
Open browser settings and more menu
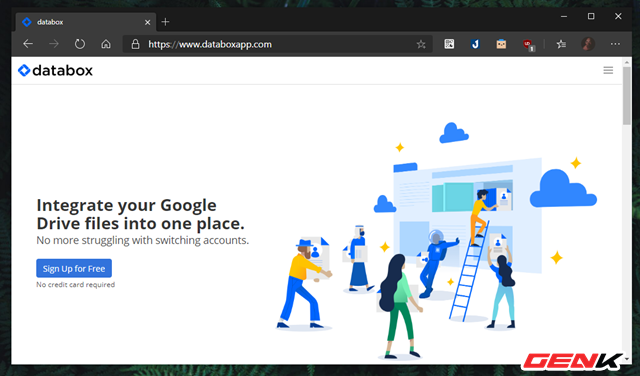(615, 44)
